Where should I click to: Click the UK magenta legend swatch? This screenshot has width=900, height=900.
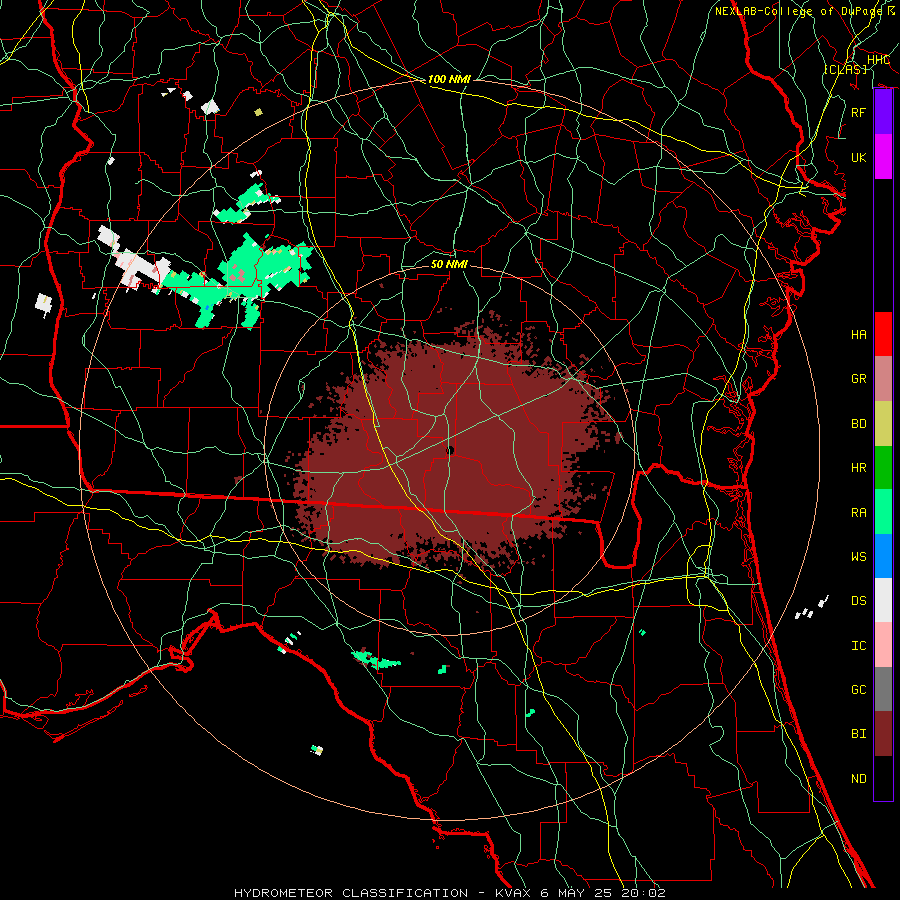pos(883,157)
